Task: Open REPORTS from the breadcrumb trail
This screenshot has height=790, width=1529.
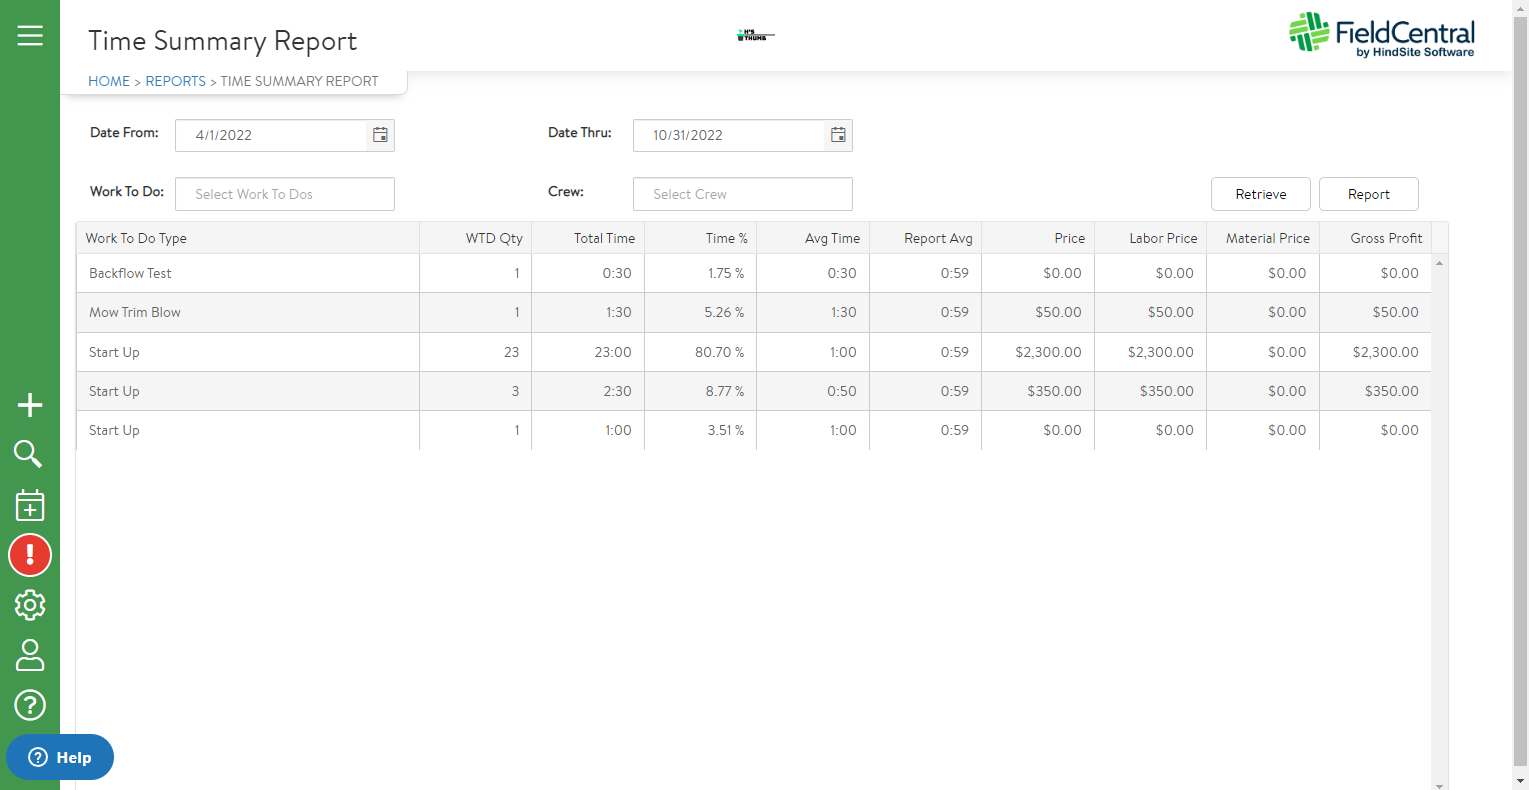Action: pyautogui.click(x=175, y=81)
